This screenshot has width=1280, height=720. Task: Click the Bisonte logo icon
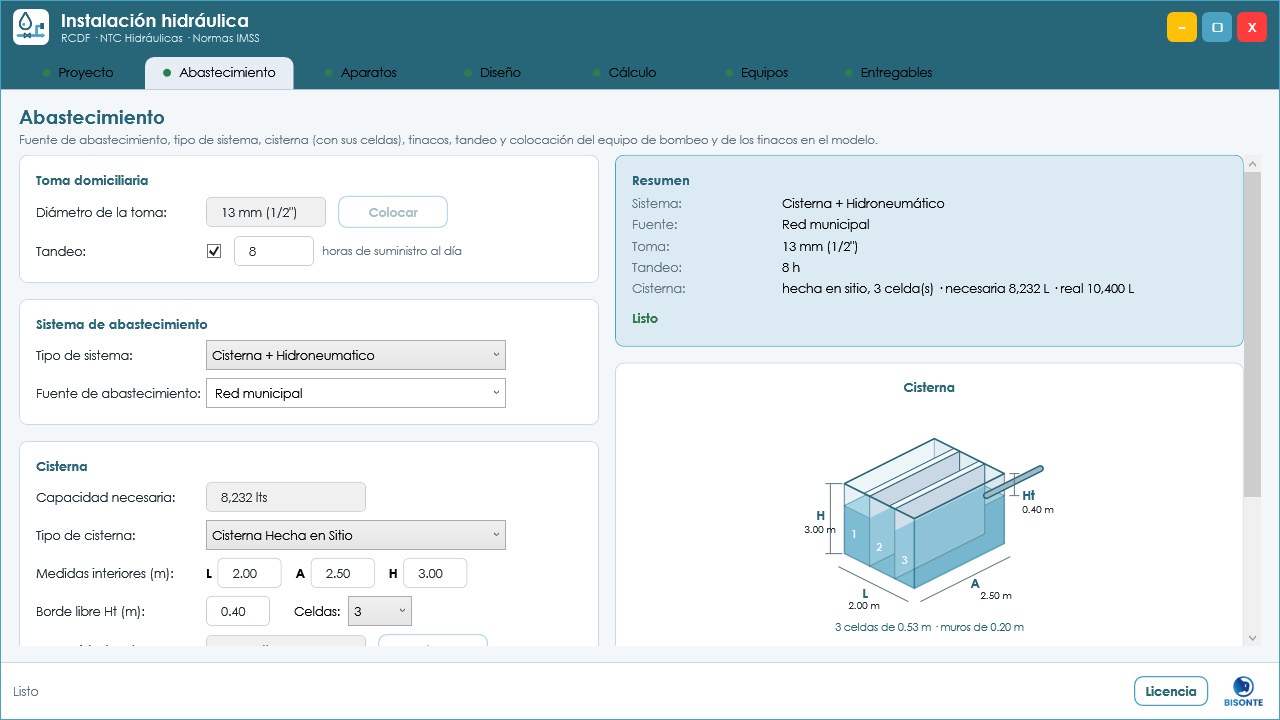click(x=1243, y=691)
